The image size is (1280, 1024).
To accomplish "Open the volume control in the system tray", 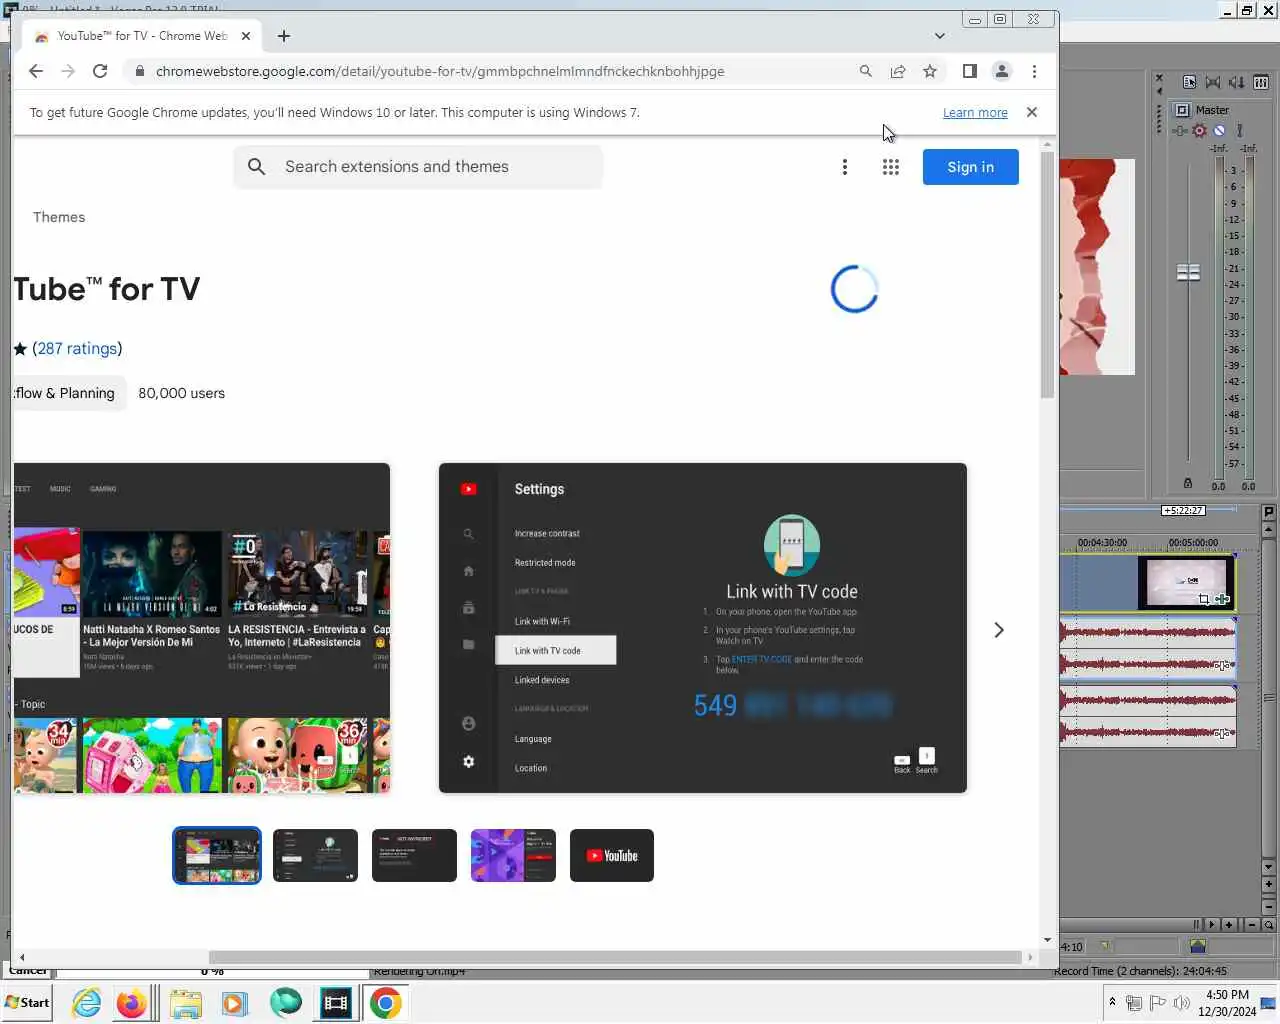I will [1181, 1003].
